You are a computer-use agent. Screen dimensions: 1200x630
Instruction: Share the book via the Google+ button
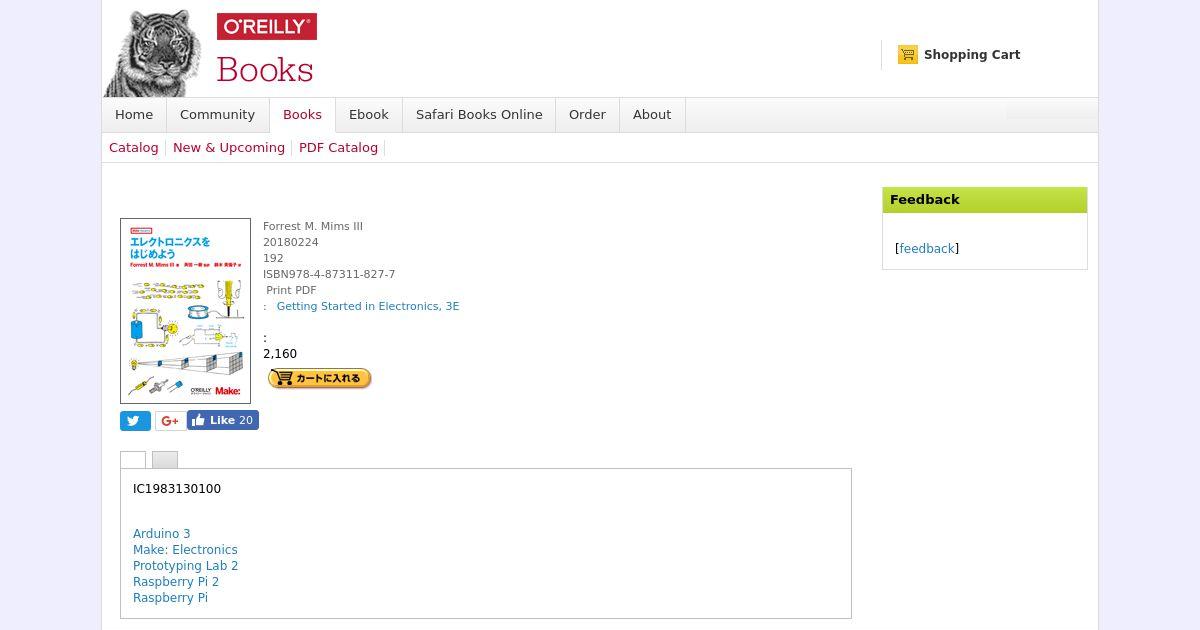tap(170, 421)
